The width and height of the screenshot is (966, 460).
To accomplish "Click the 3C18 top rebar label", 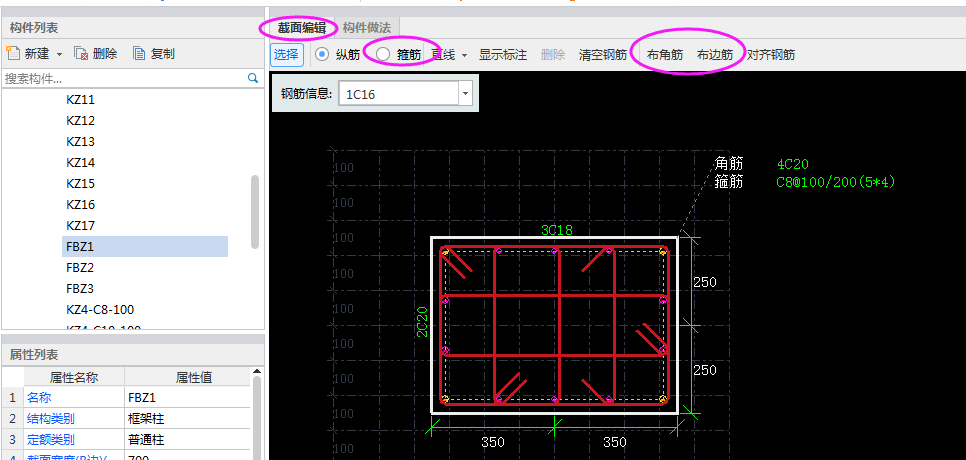I will (557, 230).
